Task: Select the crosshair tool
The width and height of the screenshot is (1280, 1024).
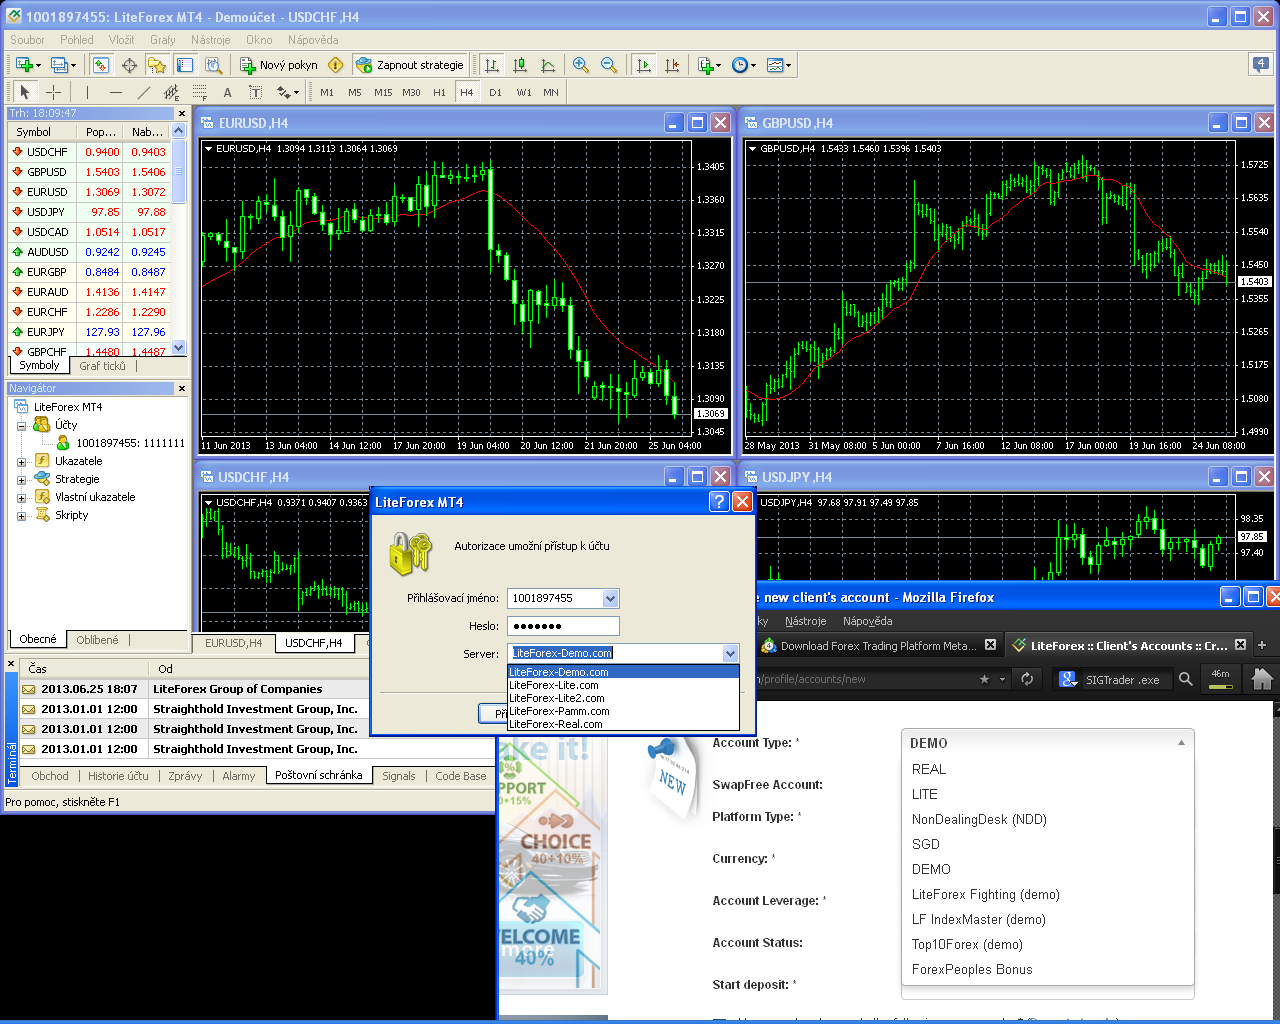Action: (x=53, y=92)
